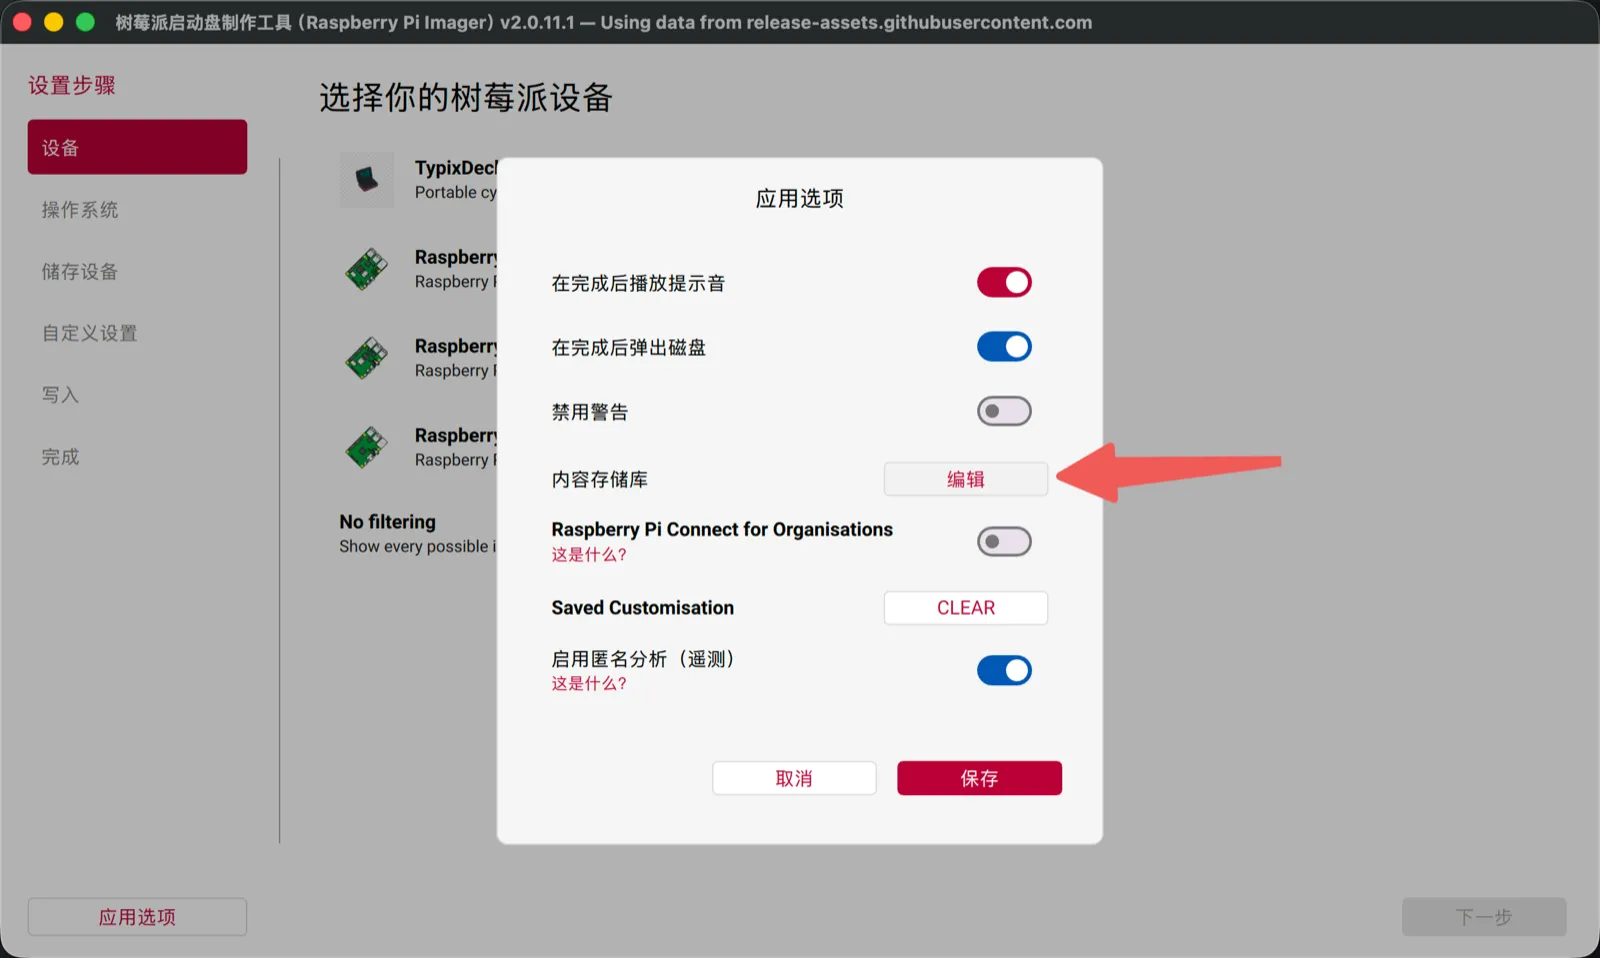Jump to the 写入 step
This screenshot has width=1600, height=958.
coord(60,395)
